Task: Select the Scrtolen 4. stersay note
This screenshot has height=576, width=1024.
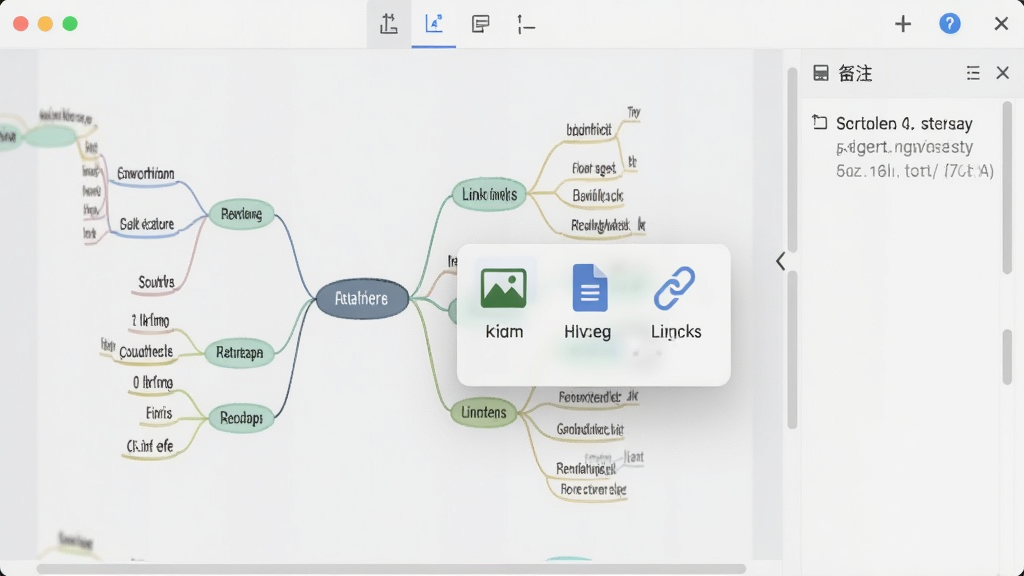Action: 904,123
